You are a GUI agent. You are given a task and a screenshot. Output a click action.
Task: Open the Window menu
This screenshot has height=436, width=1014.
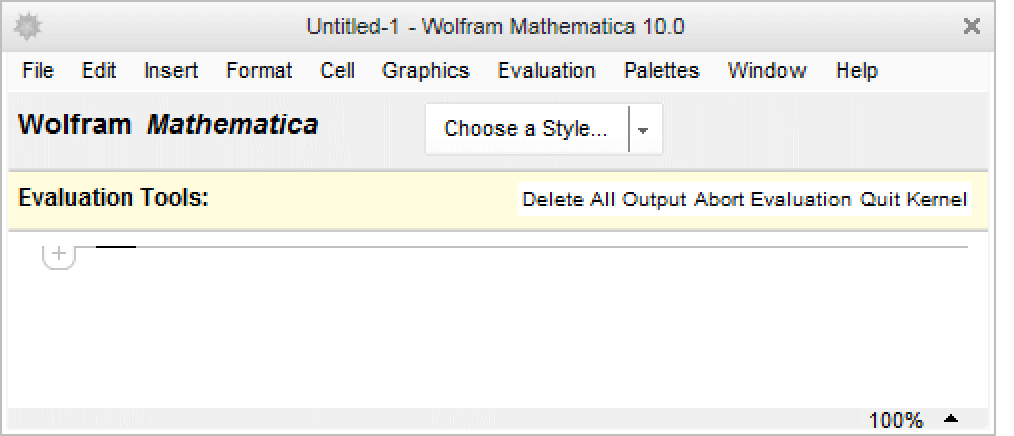(x=767, y=71)
